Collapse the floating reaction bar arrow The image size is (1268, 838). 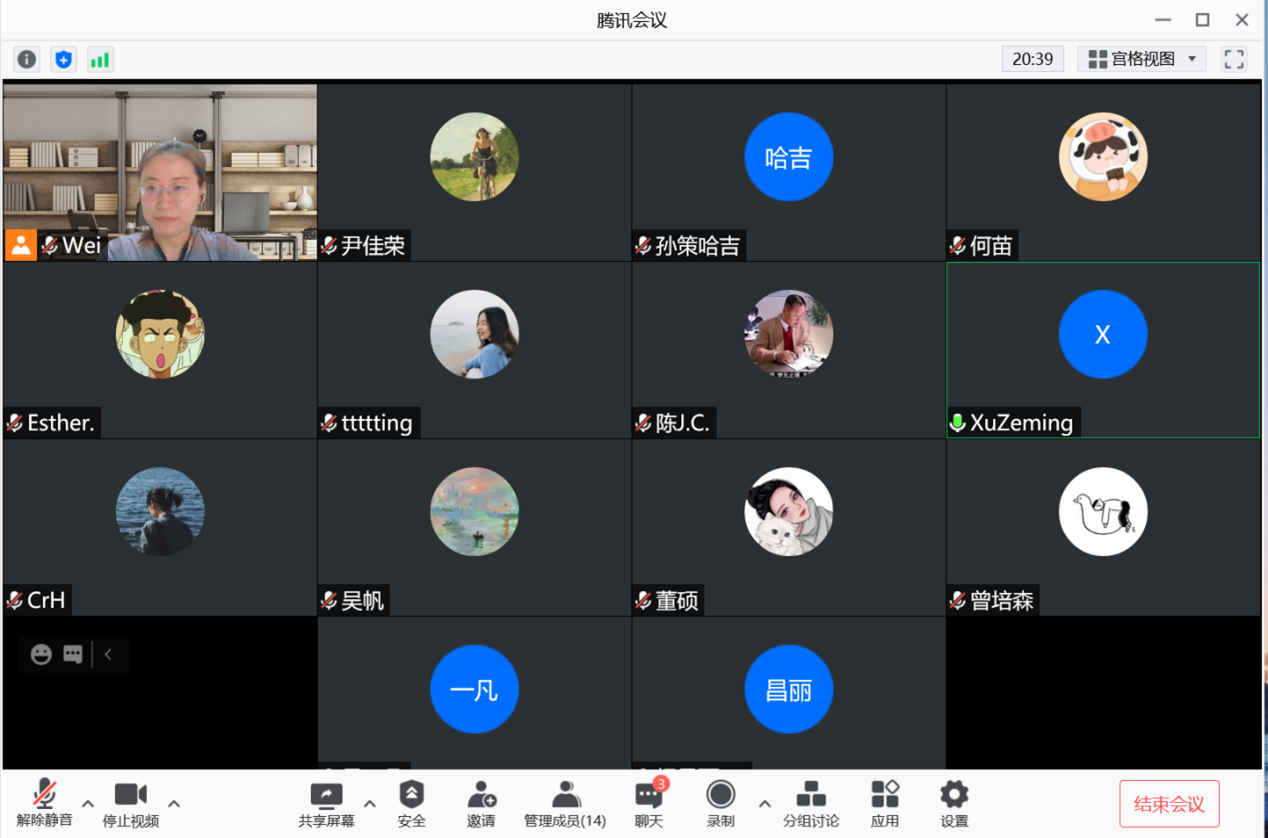point(108,654)
